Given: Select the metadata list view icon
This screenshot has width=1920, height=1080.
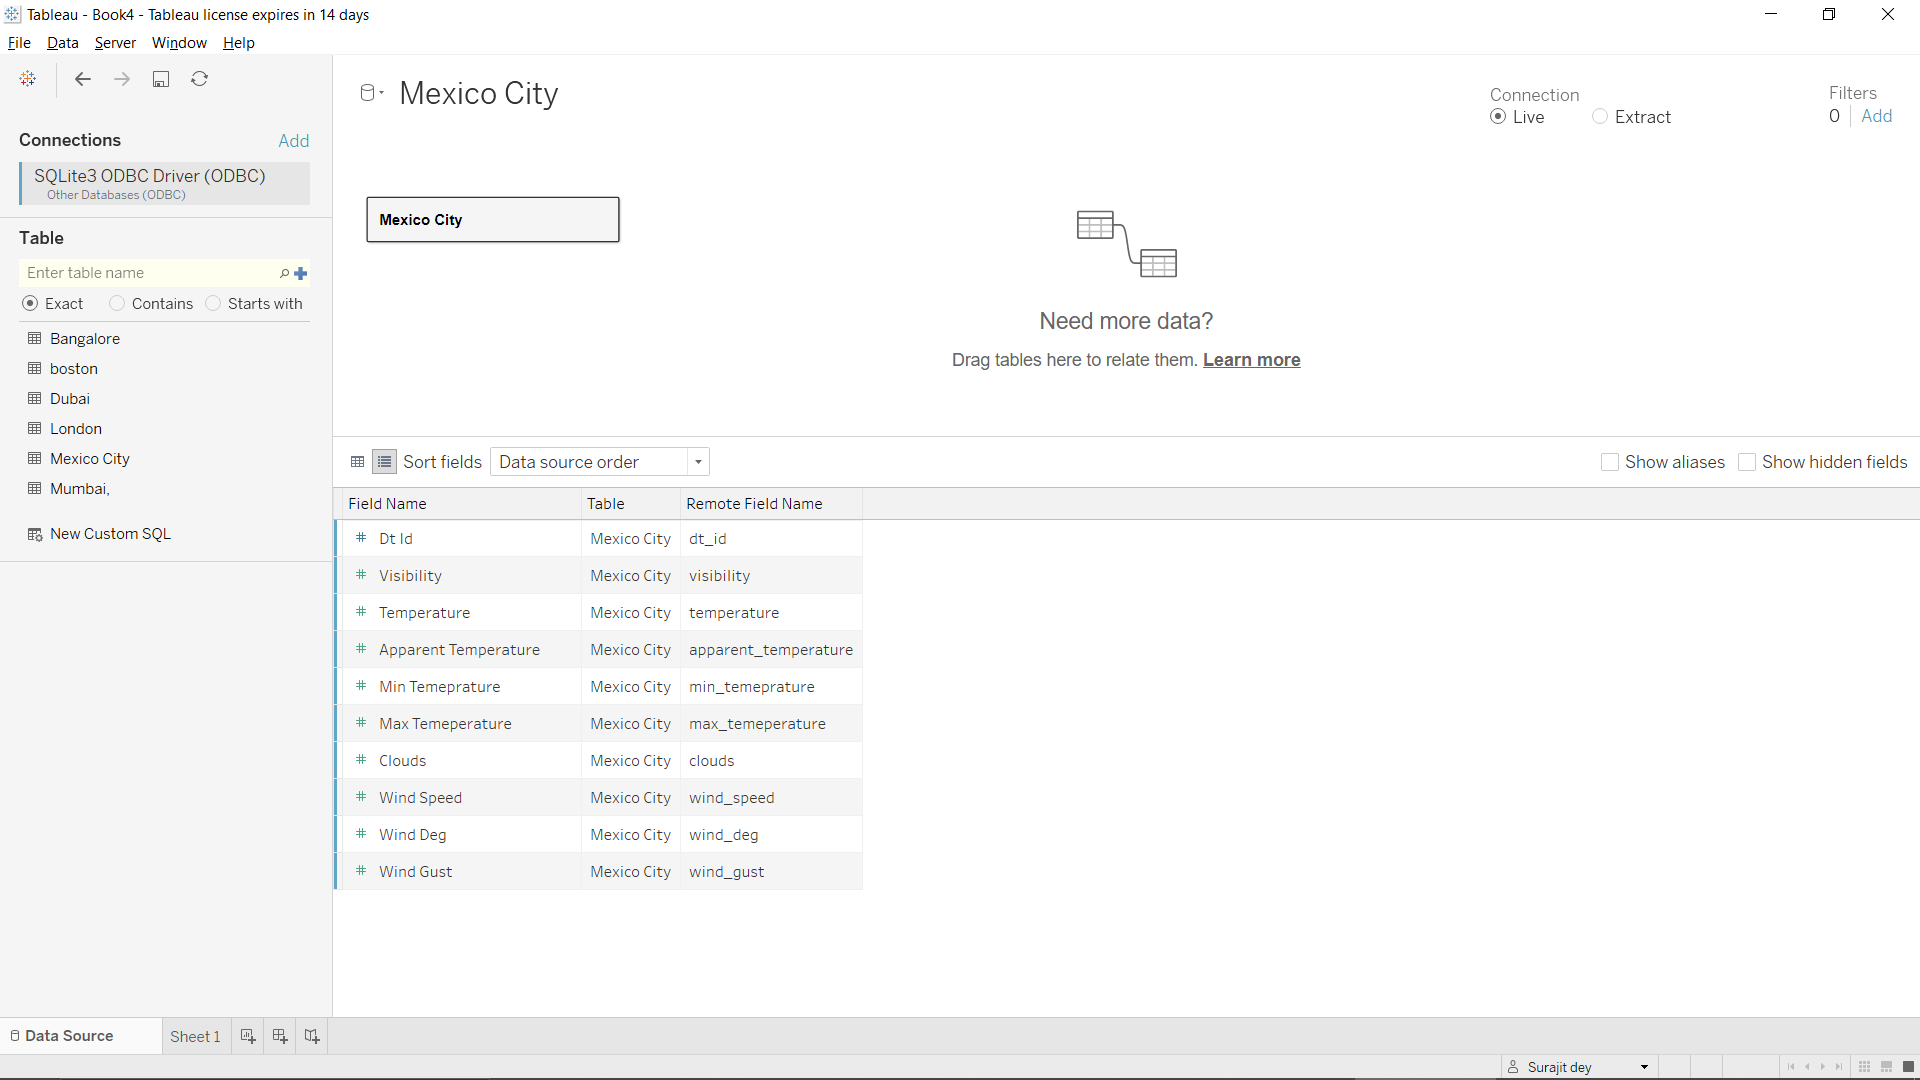Looking at the screenshot, I should (384, 461).
